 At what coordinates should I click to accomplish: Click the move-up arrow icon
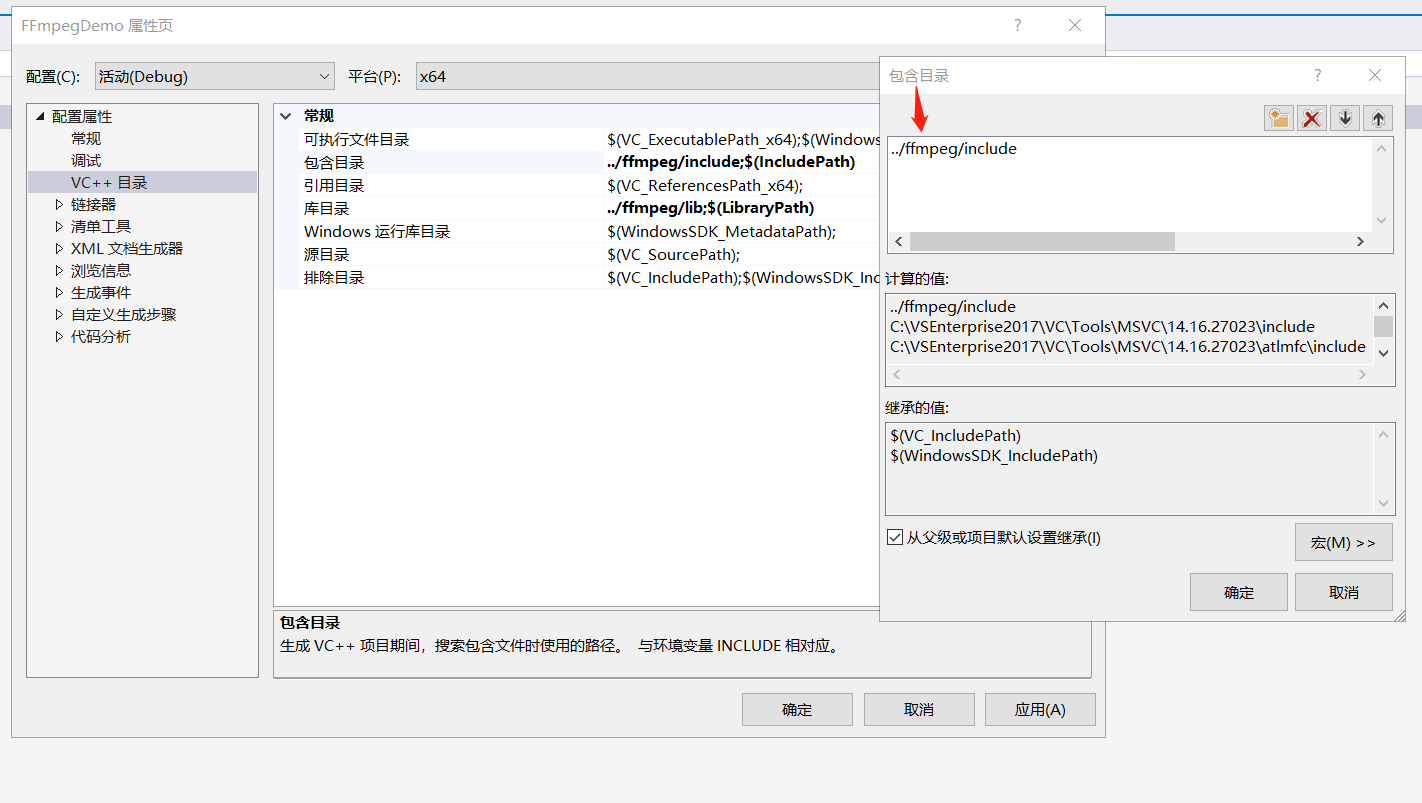1377,117
